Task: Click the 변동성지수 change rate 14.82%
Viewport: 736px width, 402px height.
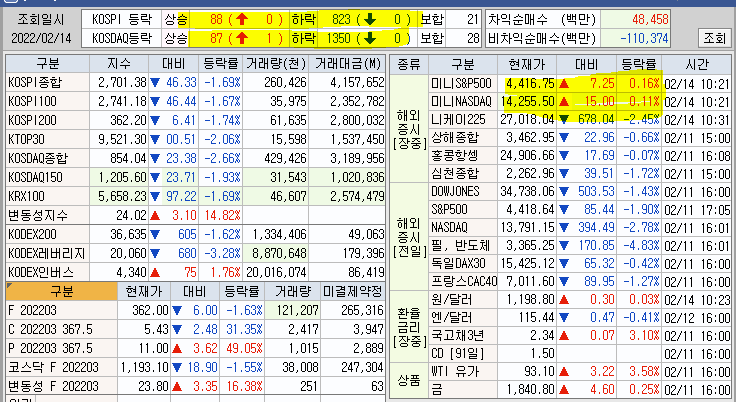Action: point(222,216)
